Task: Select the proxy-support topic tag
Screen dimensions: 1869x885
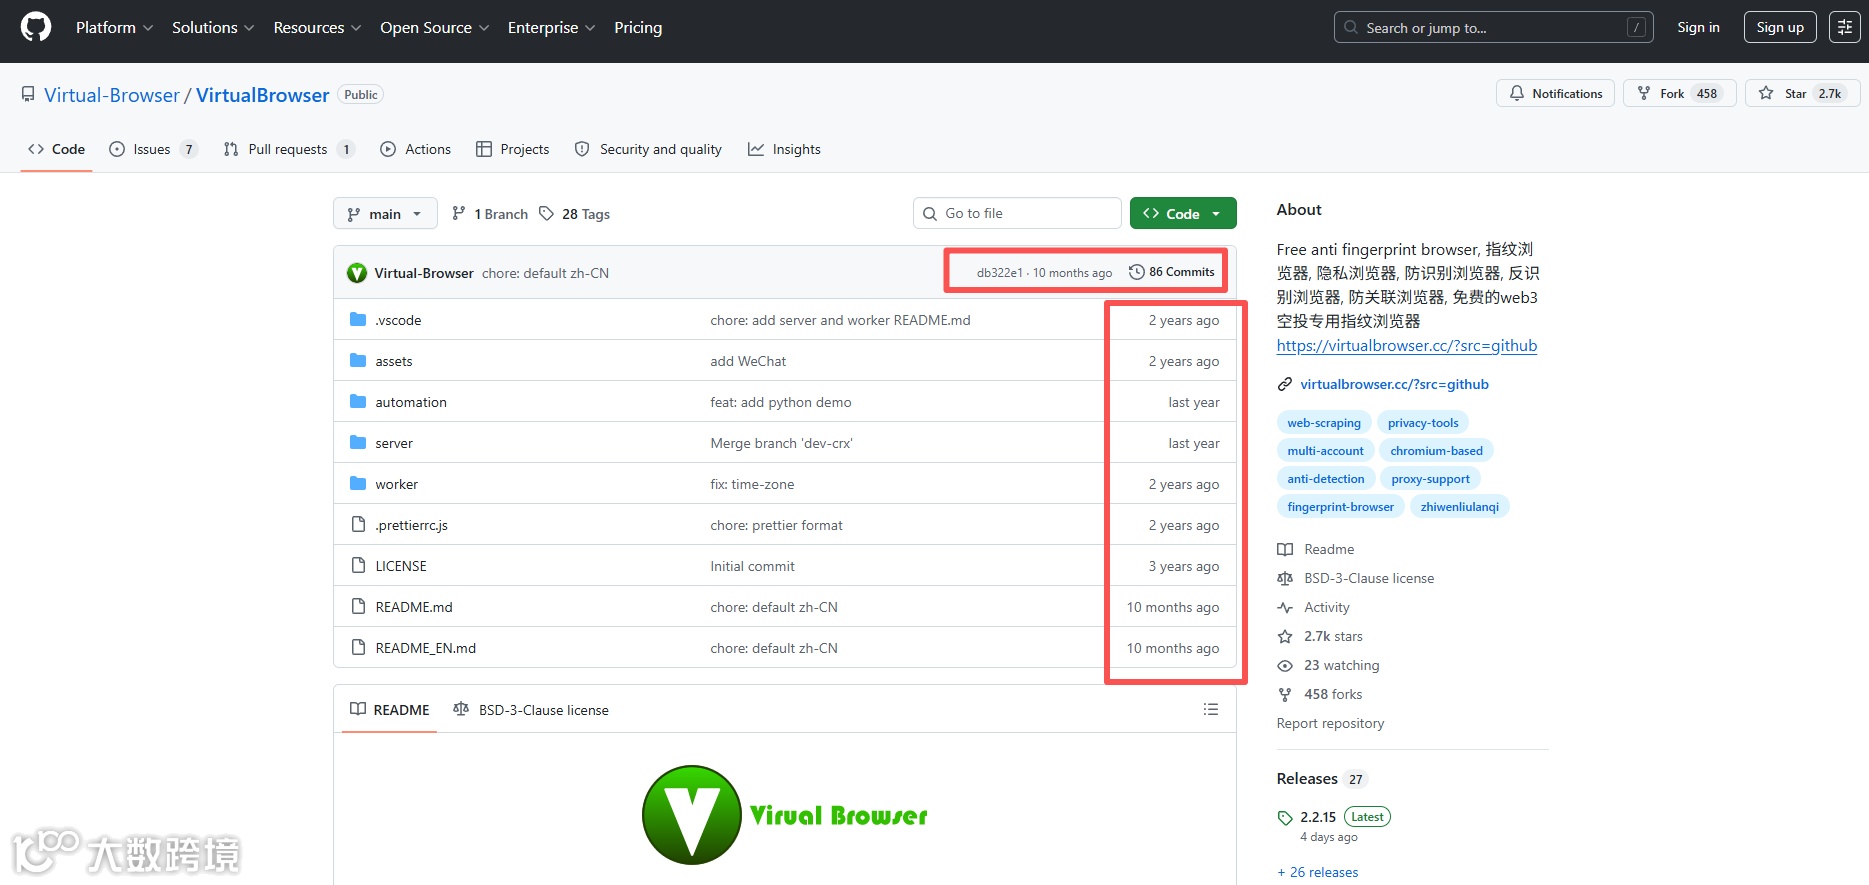Action: pos(1430,479)
